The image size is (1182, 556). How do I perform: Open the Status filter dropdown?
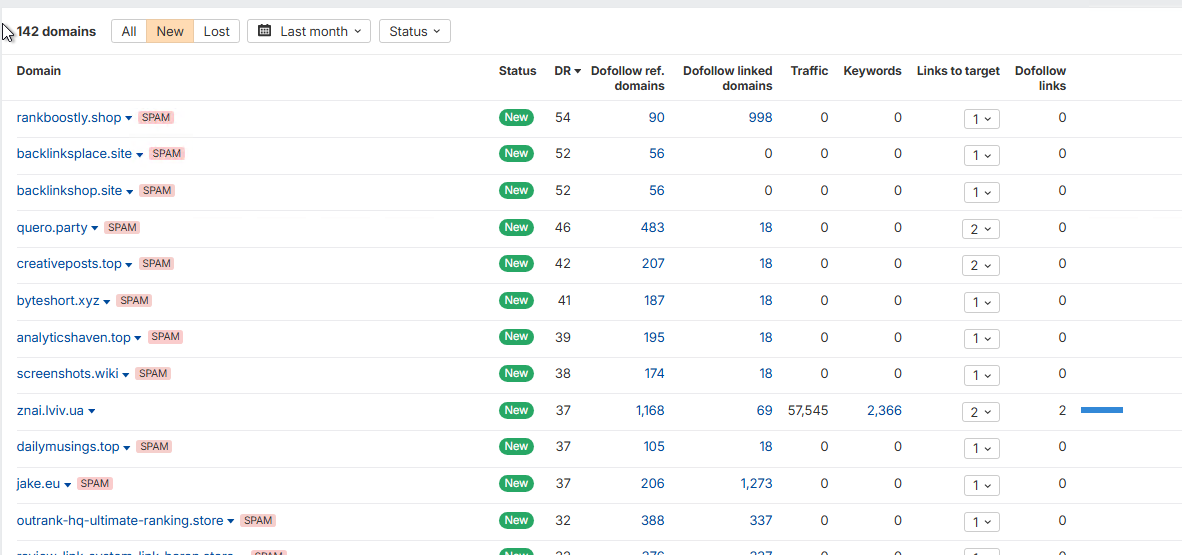coord(415,31)
